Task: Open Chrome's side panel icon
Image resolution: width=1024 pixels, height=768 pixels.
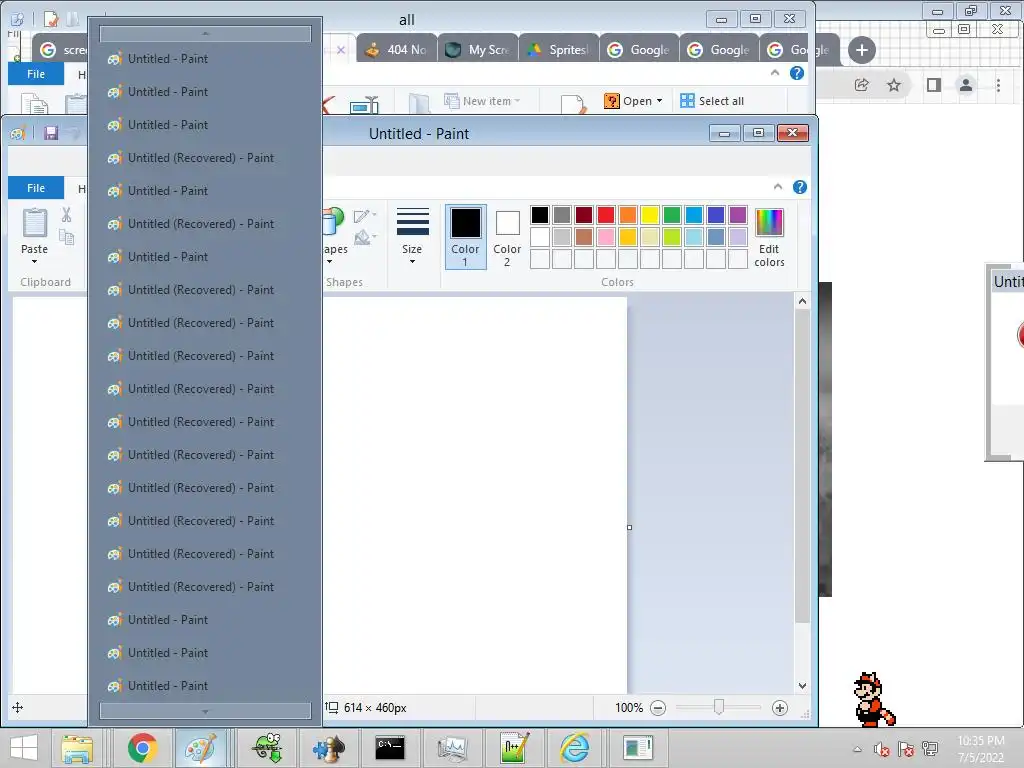Action: point(934,85)
